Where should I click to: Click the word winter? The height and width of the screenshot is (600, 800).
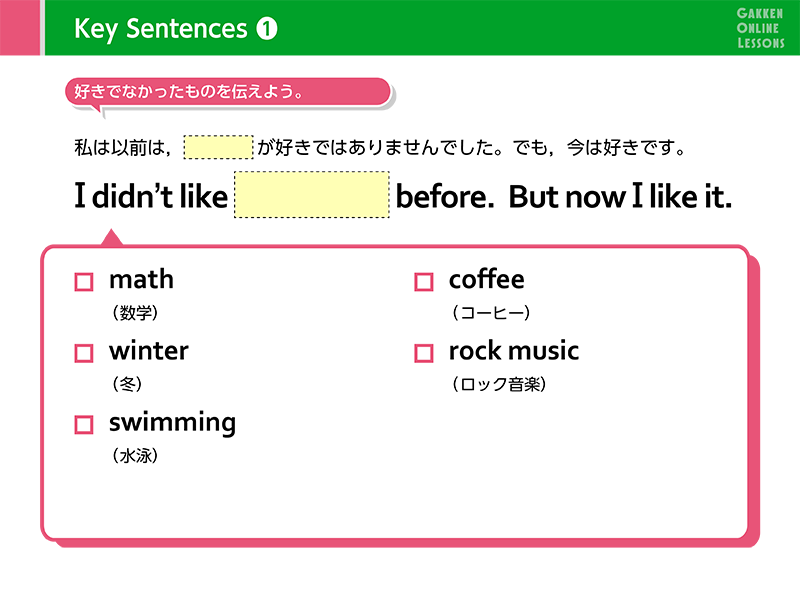(x=148, y=351)
